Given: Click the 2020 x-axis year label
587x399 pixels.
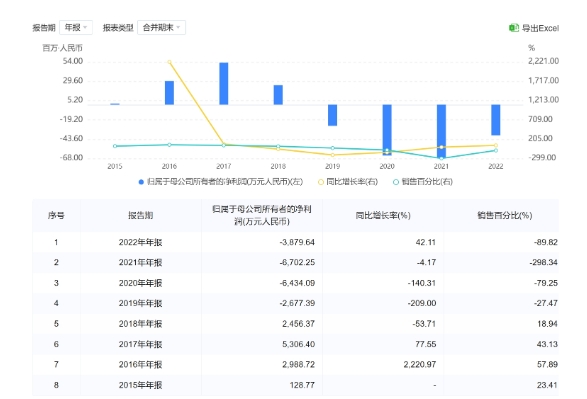Looking at the screenshot, I should [387, 167].
